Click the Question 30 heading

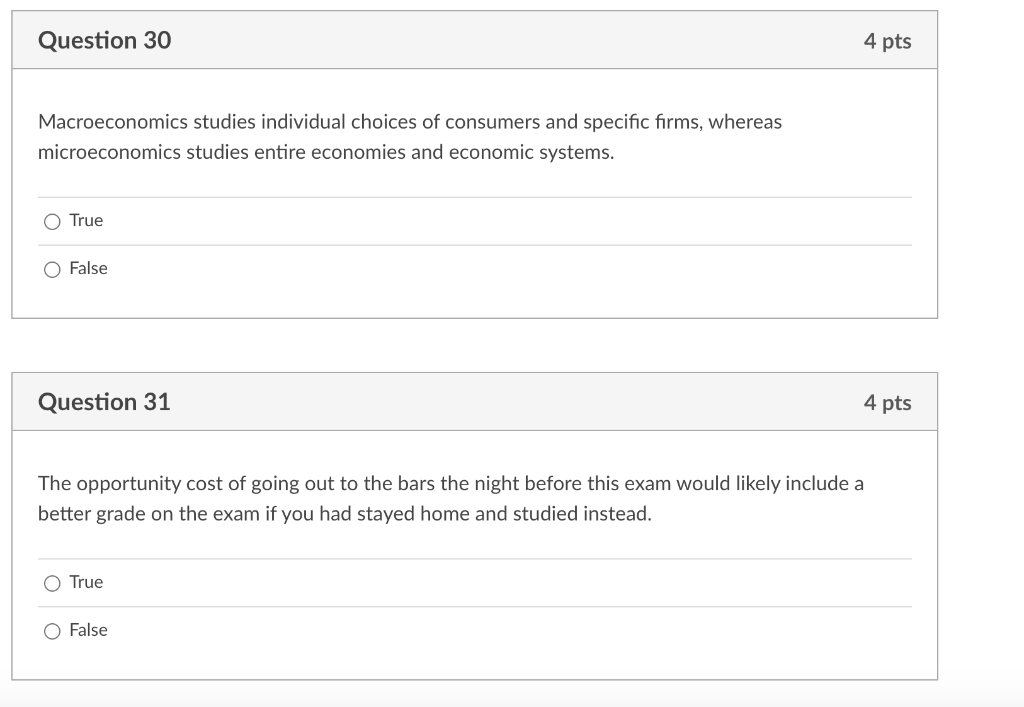(x=104, y=41)
